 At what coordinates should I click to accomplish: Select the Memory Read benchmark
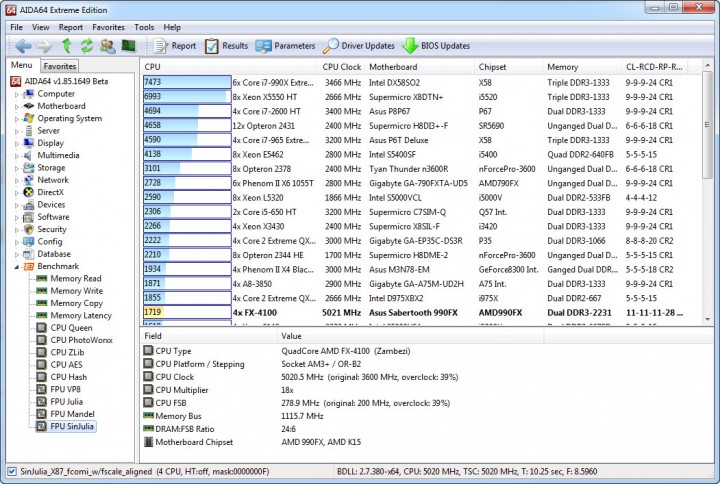click(x=70, y=279)
